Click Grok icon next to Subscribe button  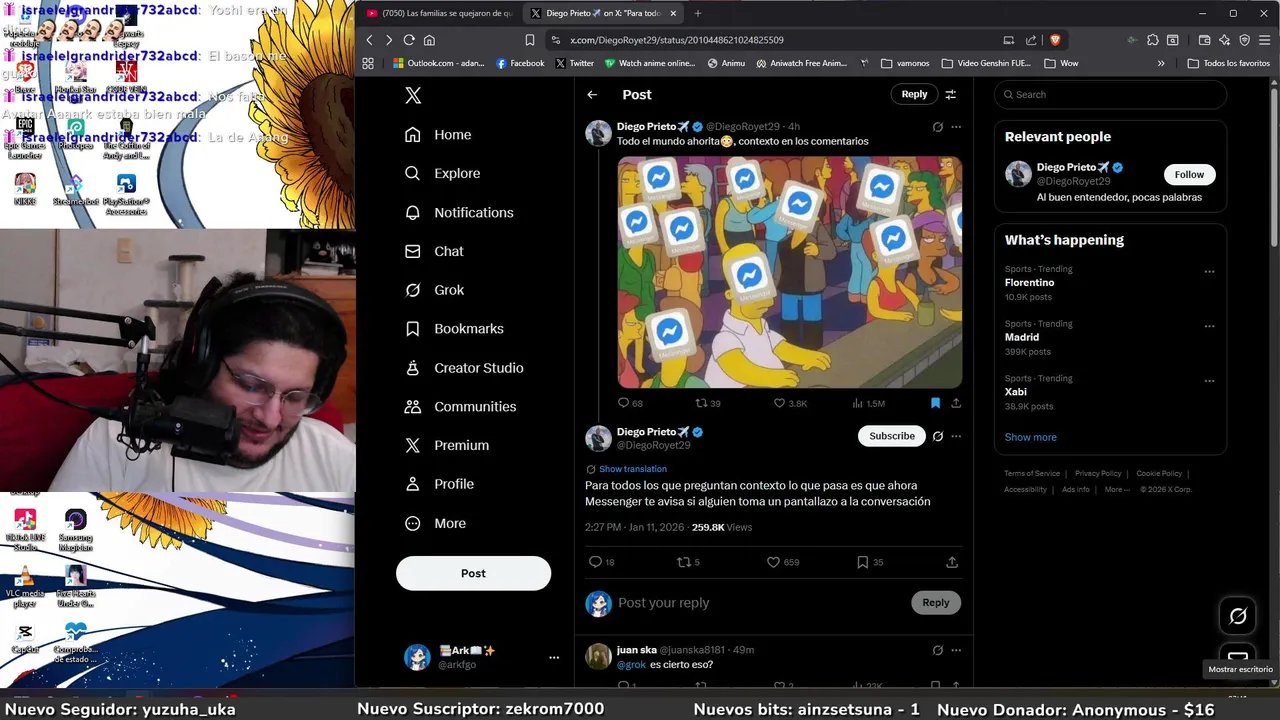coord(937,436)
